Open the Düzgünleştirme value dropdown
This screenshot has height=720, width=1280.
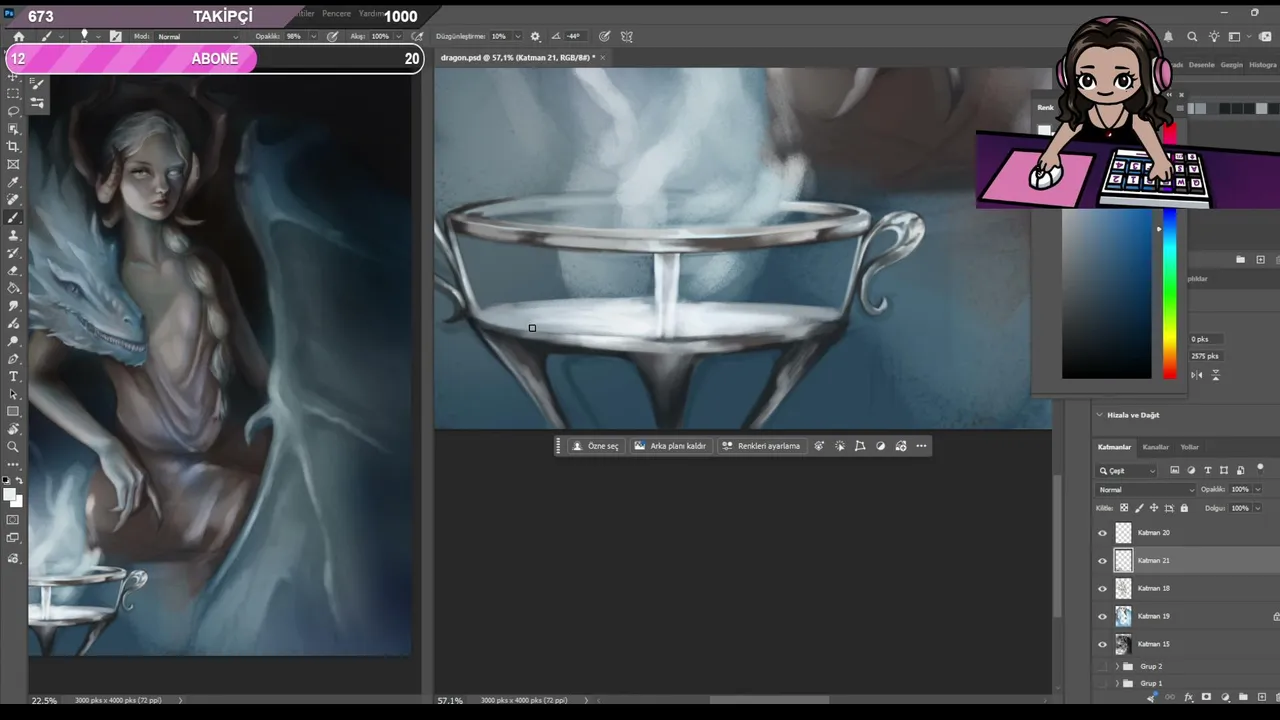coord(516,37)
